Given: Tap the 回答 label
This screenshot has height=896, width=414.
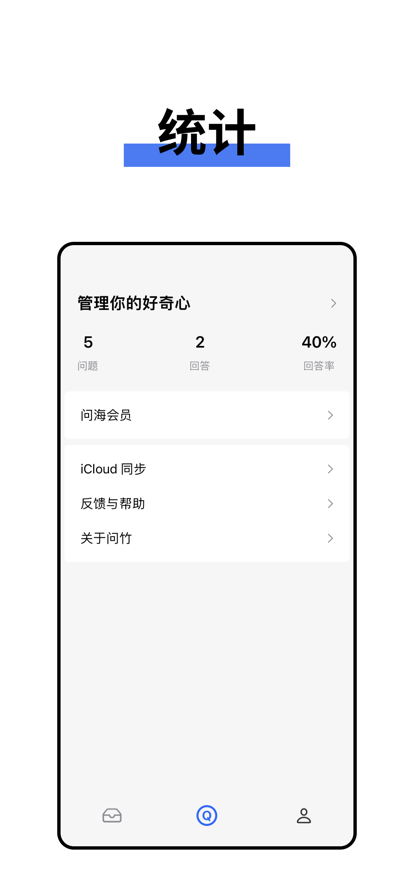Looking at the screenshot, I should [x=200, y=366].
